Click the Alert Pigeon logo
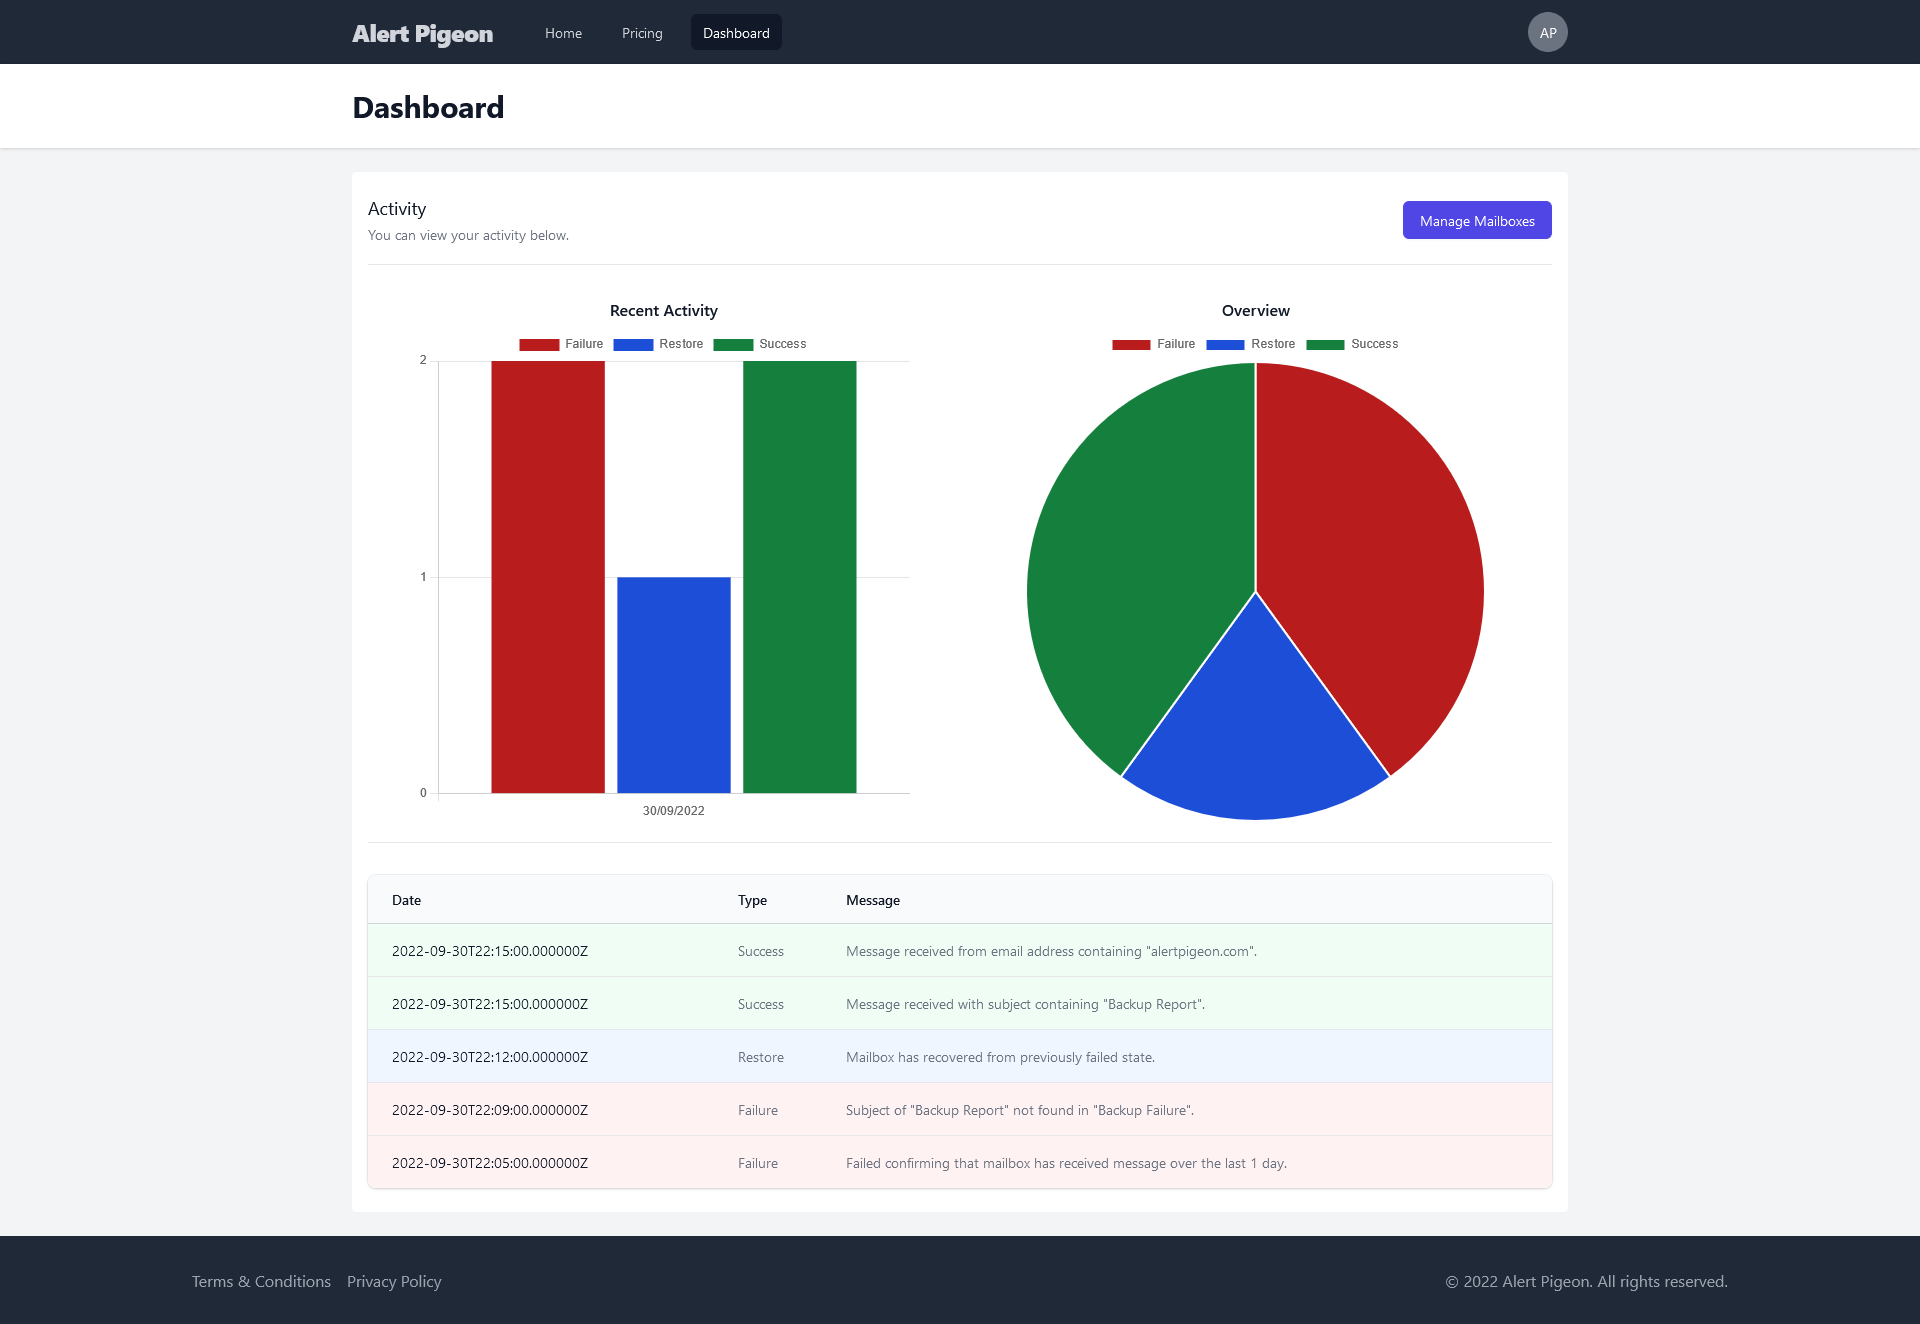This screenshot has height=1324, width=1920. [422, 33]
